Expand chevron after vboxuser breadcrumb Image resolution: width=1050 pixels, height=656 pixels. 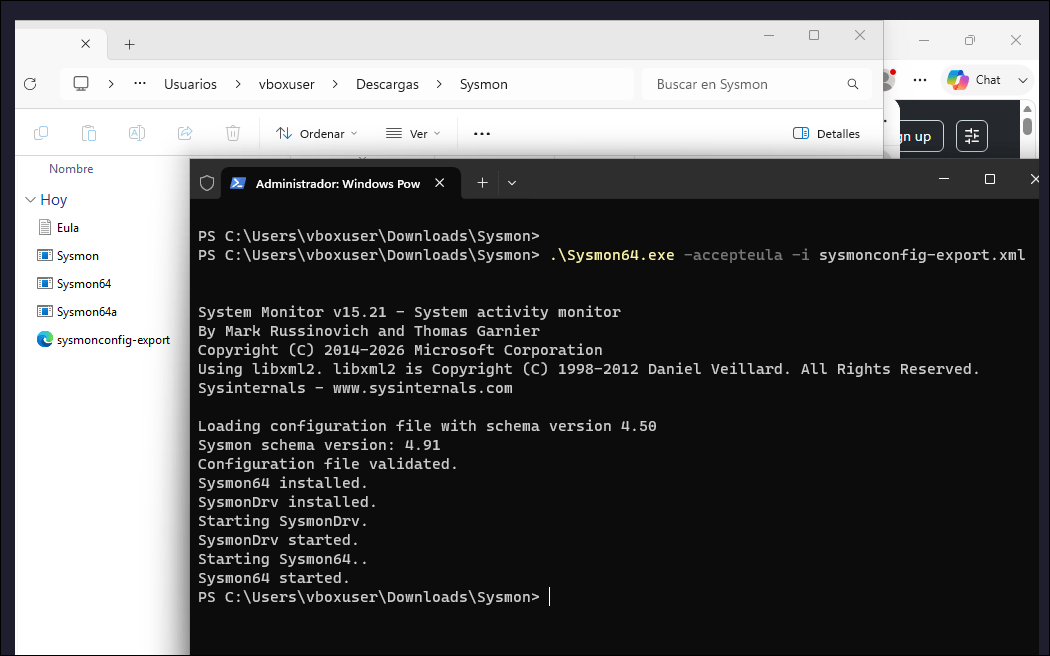pyautogui.click(x=335, y=84)
